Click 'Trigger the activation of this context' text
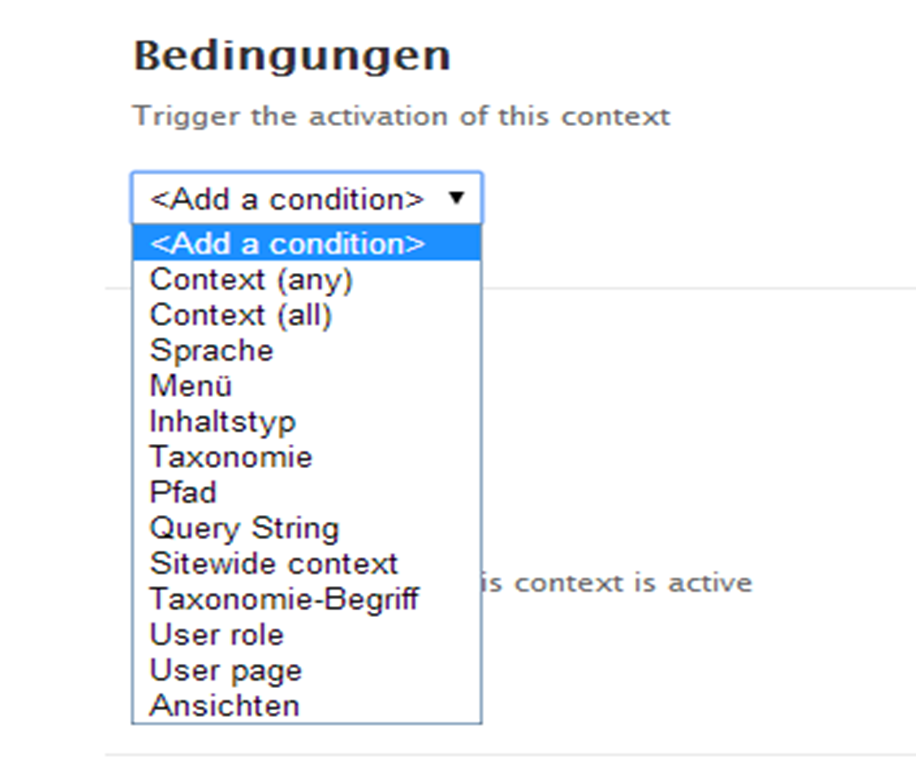917x768 pixels. tap(401, 115)
